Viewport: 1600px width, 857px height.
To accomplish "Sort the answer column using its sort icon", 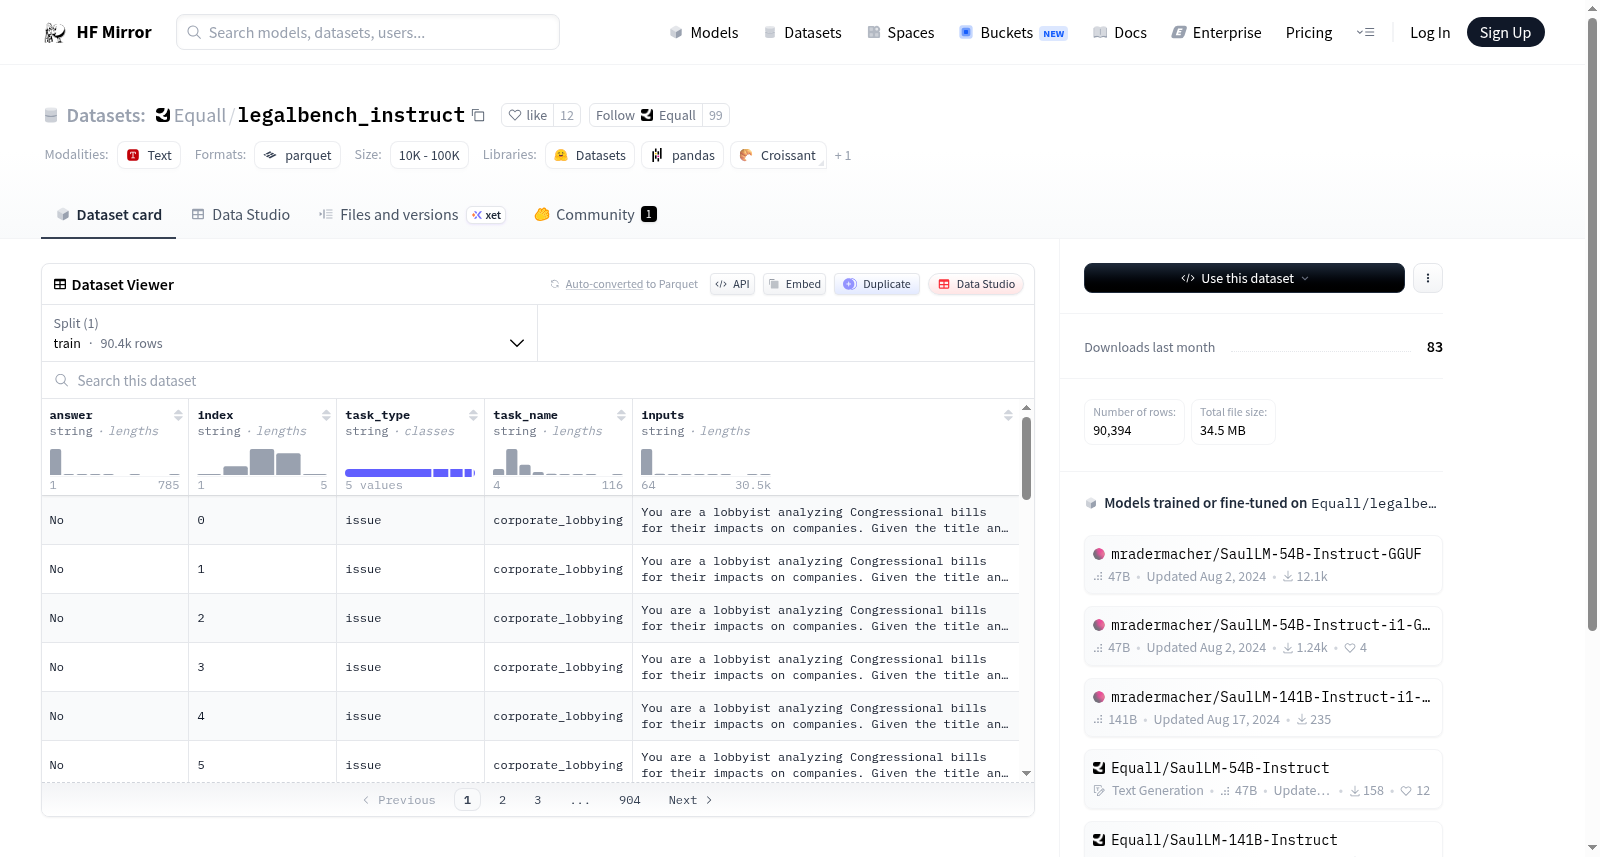I will (x=178, y=415).
